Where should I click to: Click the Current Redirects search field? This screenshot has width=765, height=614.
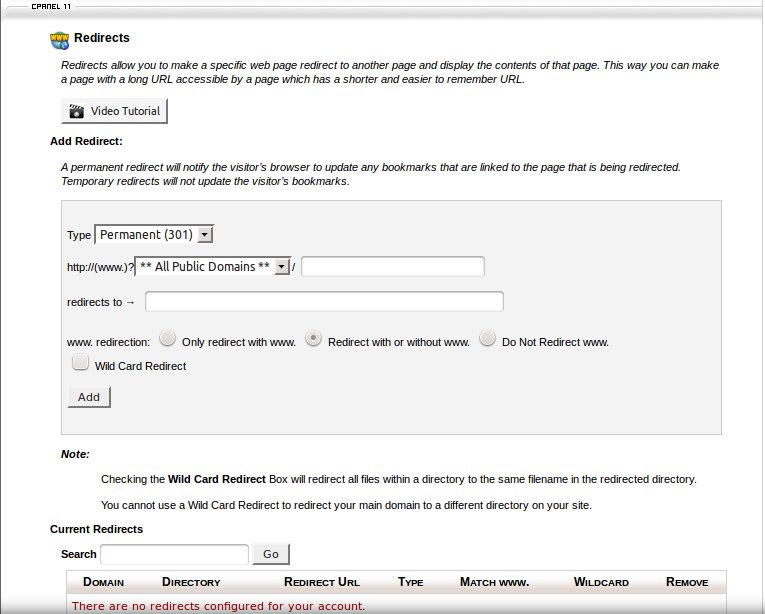[174, 554]
